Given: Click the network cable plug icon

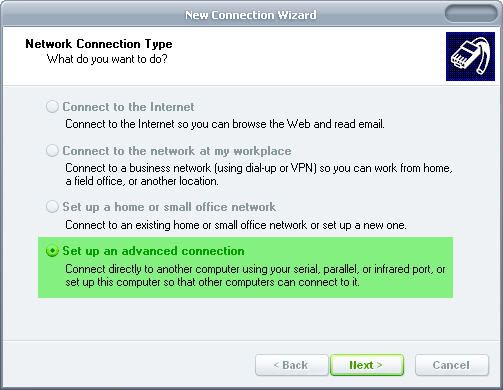Looking at the screenshot, I should click(470, 56).
